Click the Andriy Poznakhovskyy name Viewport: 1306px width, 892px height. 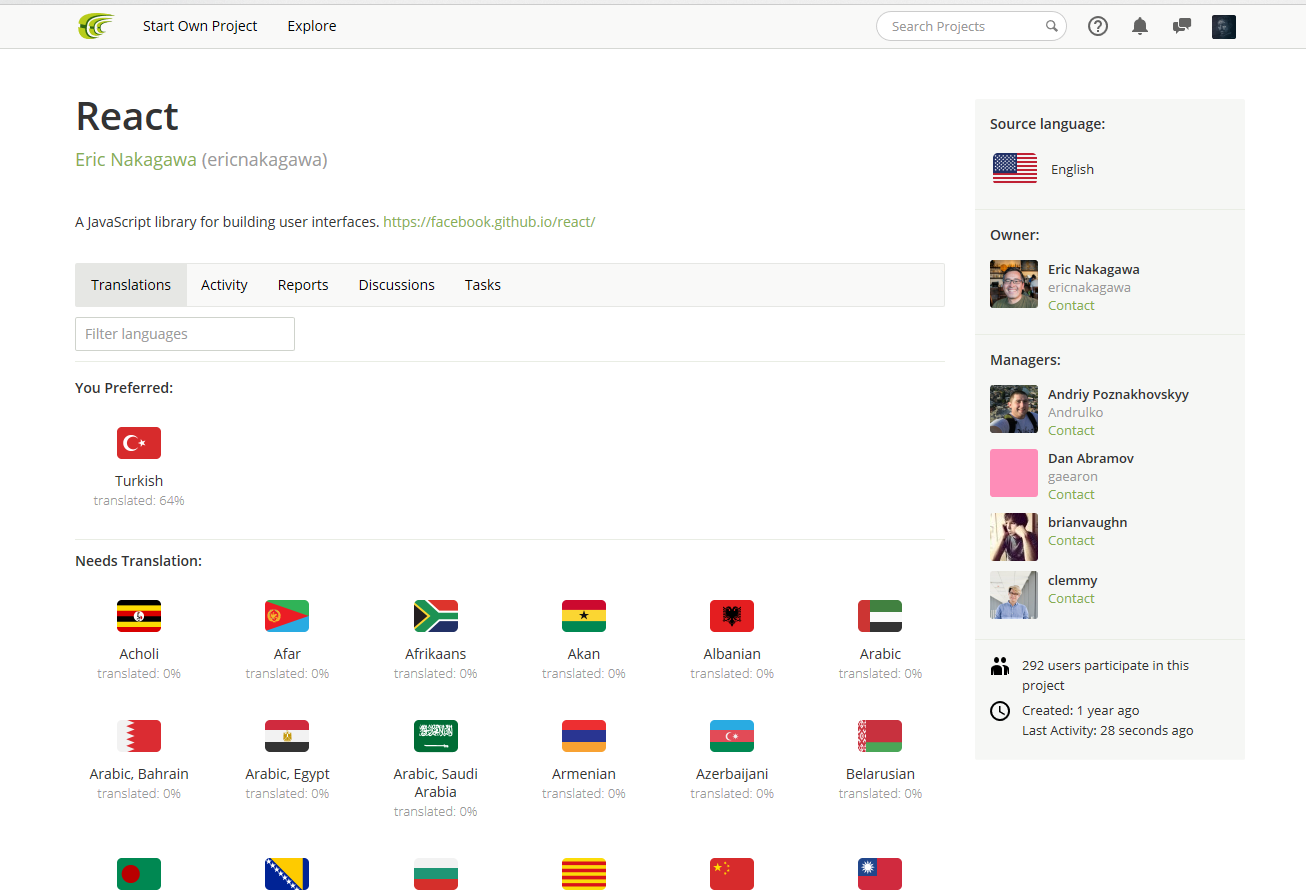tap(1118, 395)
